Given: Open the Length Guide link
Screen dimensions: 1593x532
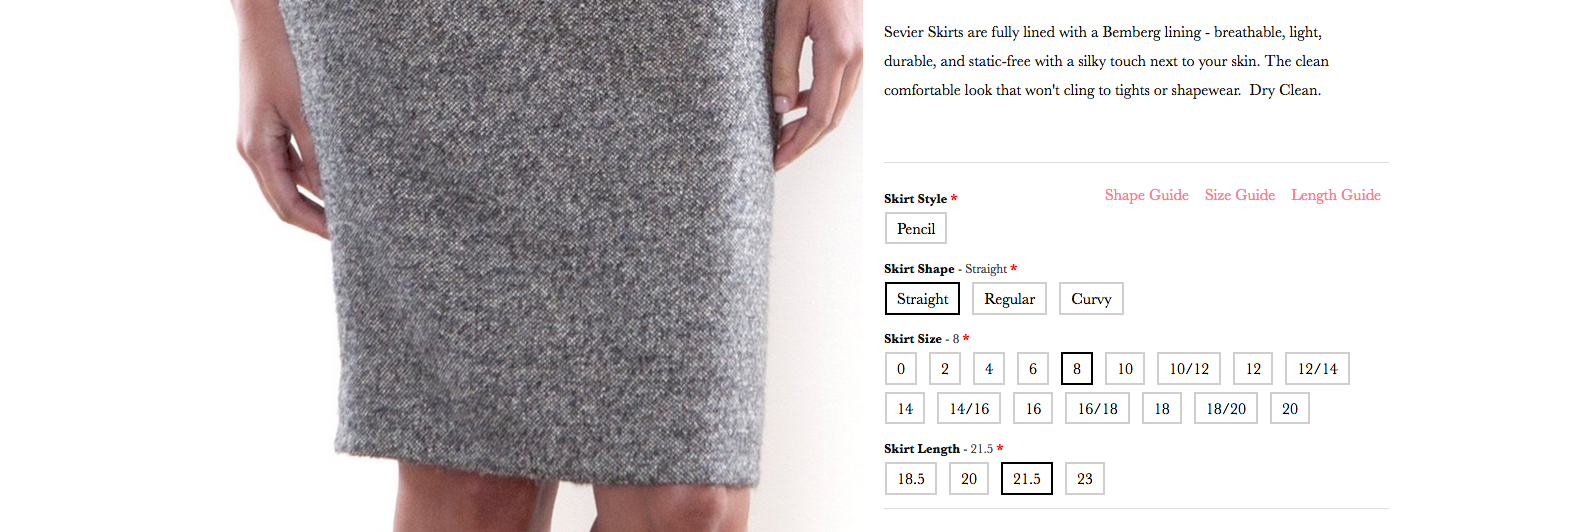Looking at the screenshot, I should (1335, 195).
